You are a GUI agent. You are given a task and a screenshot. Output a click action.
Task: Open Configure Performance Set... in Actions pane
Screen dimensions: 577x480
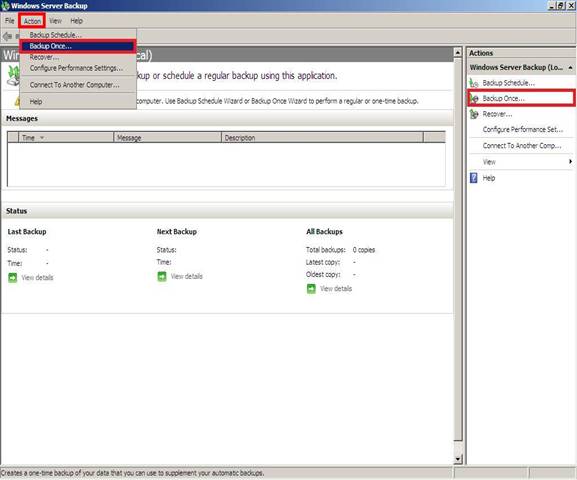point(523,130)
